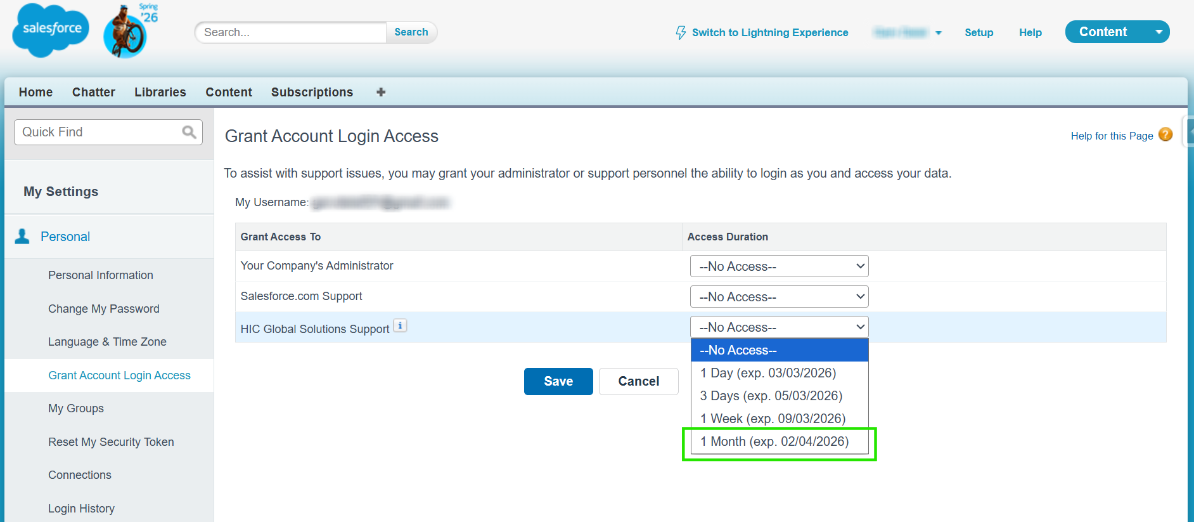The height and width of the screenshot is (522, 1194).
Task: Click Switch to Lightning Experience link
Action: coord(769,33)
